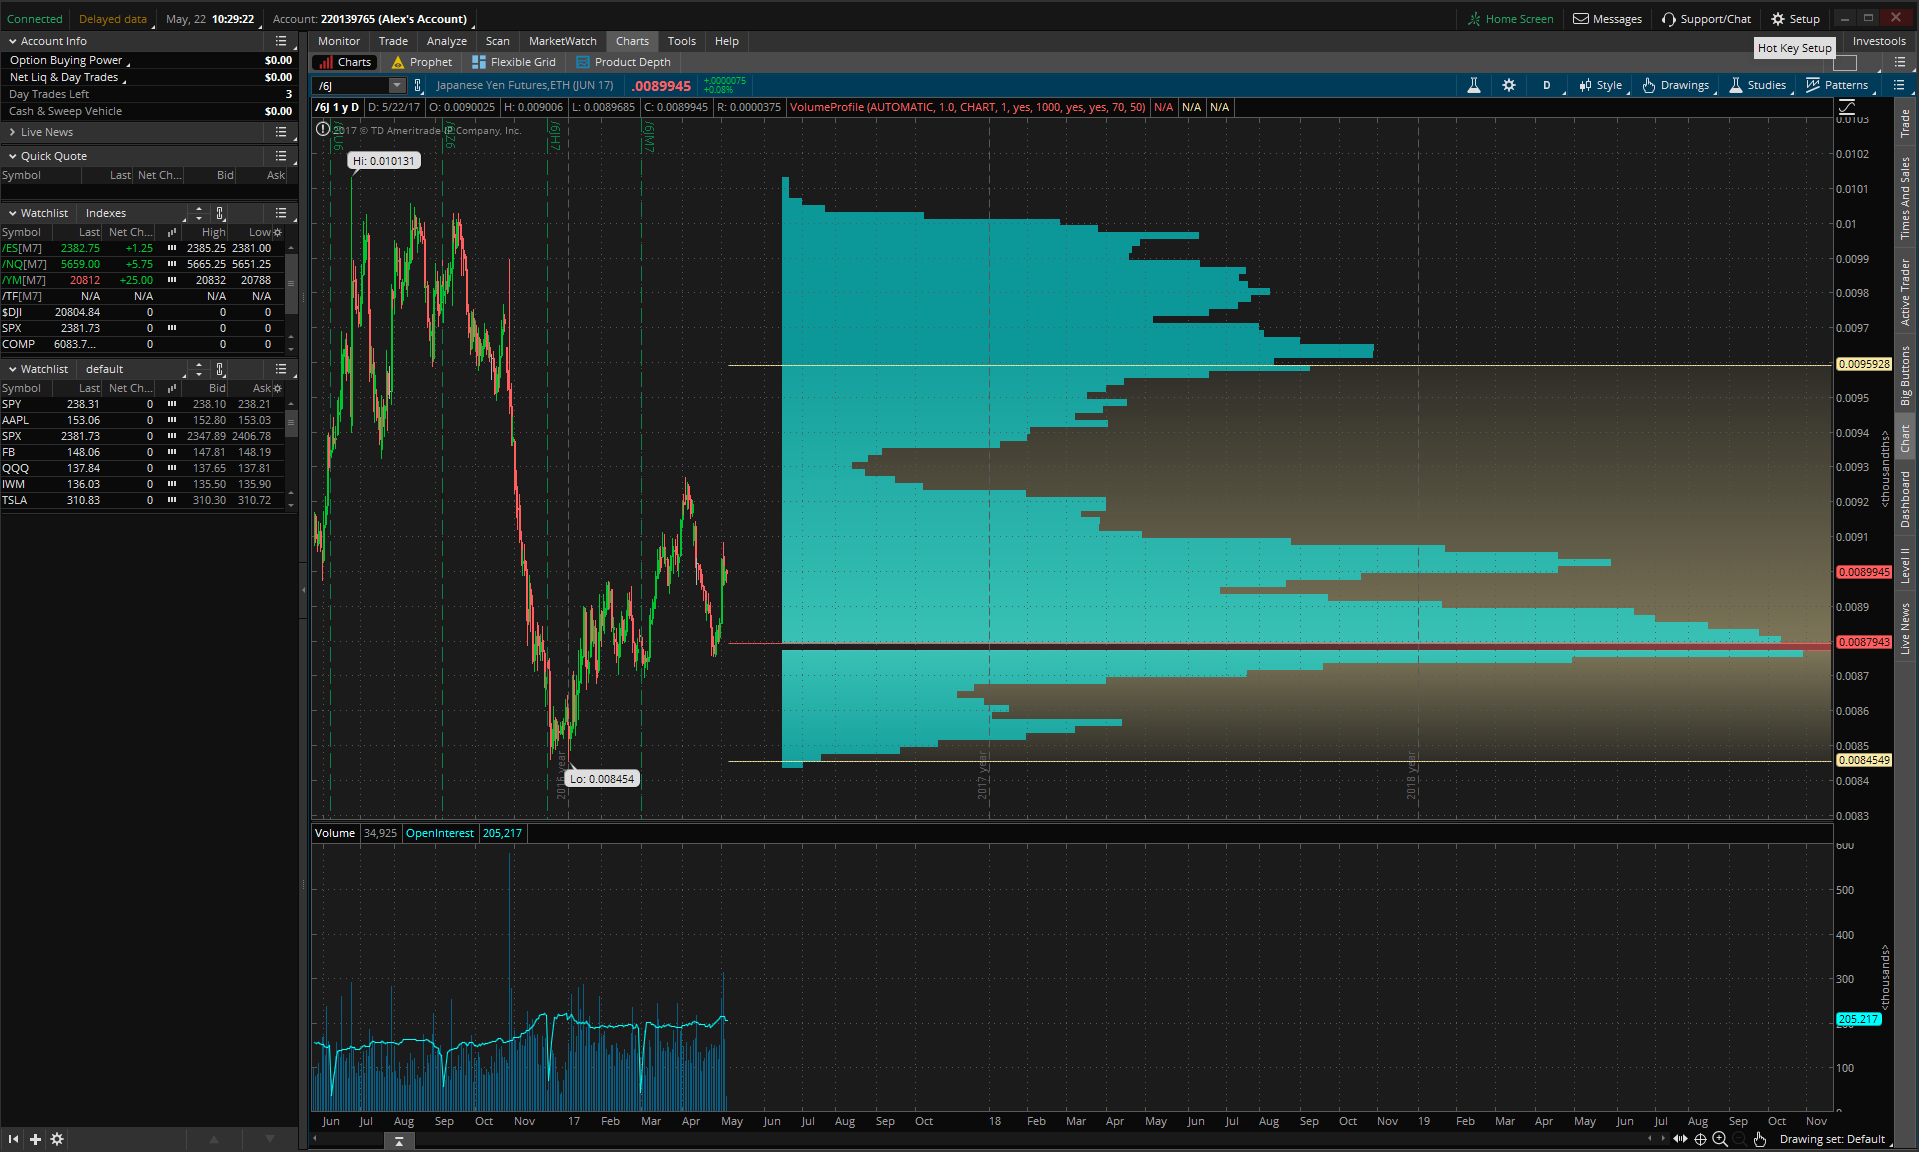Open the Active Trader side tab

pyautogui.click(x=1905, y=292)
